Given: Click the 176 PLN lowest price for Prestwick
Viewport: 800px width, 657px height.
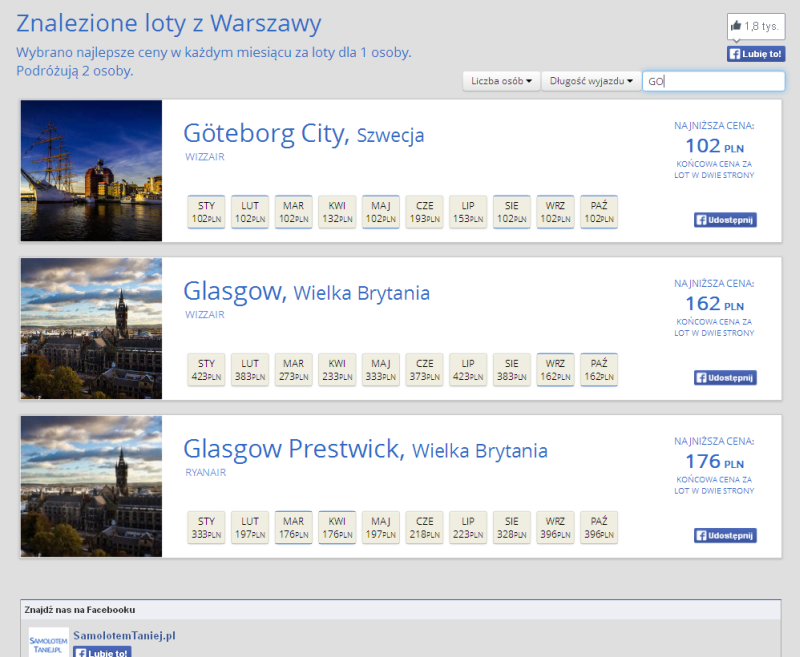Looking at the screenshot, I should point(714,462).
